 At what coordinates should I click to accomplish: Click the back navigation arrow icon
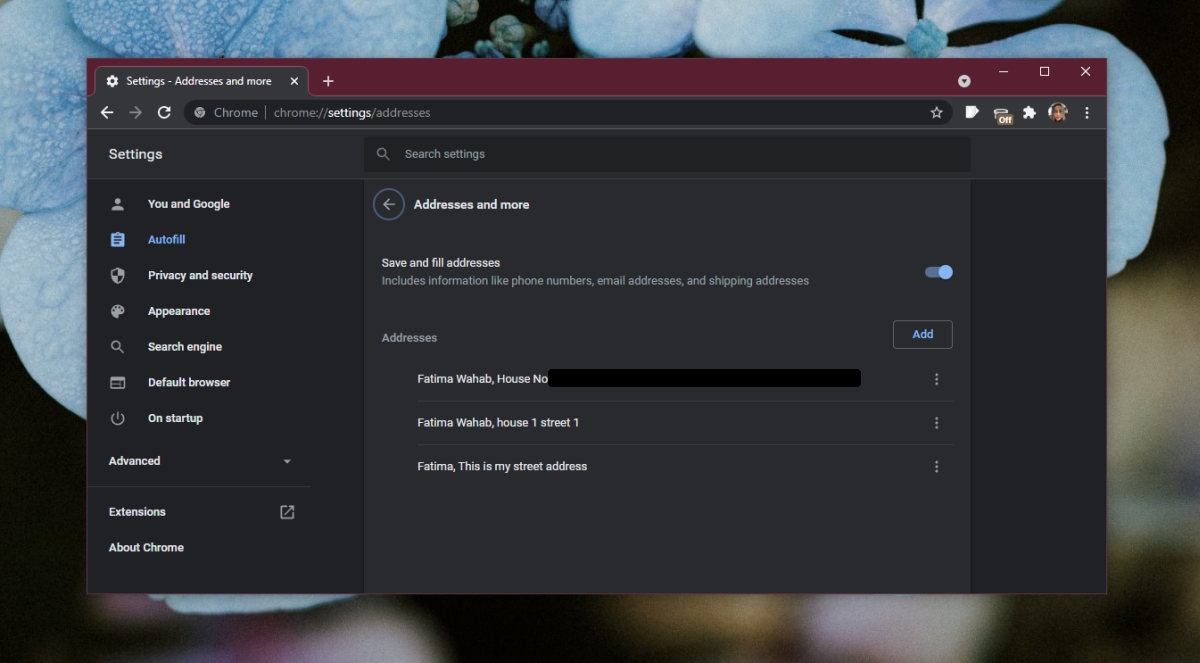pyautogui.click(x=107, y=113)
